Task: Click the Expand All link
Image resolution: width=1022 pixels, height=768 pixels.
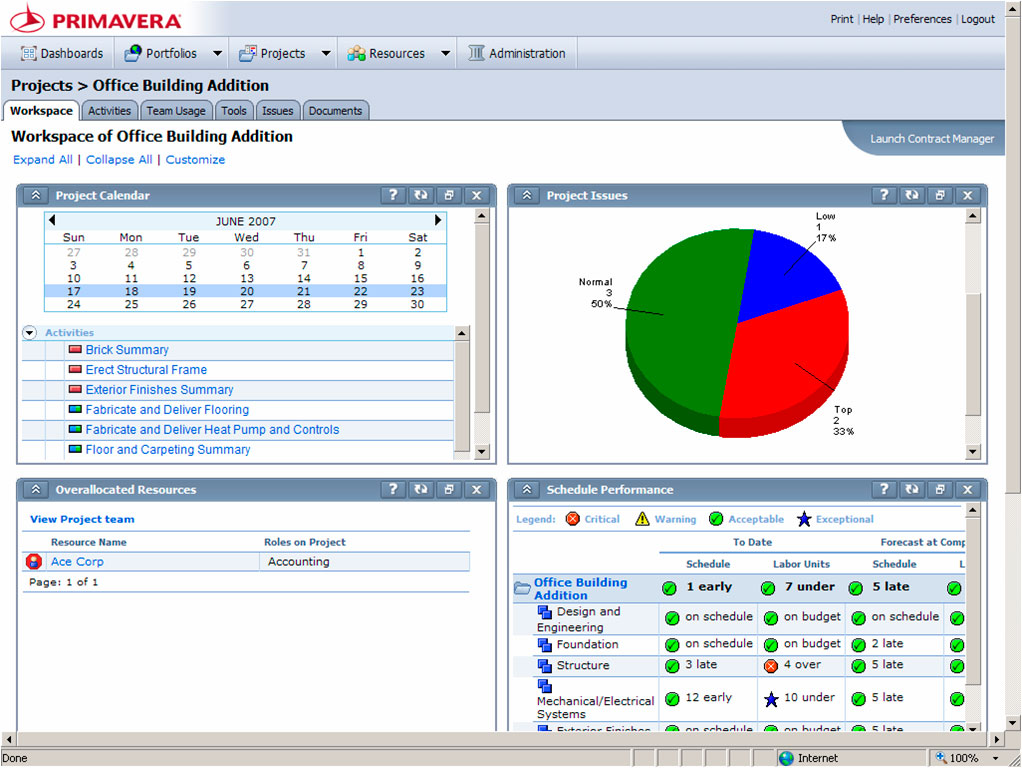Action: coord(43,160)
